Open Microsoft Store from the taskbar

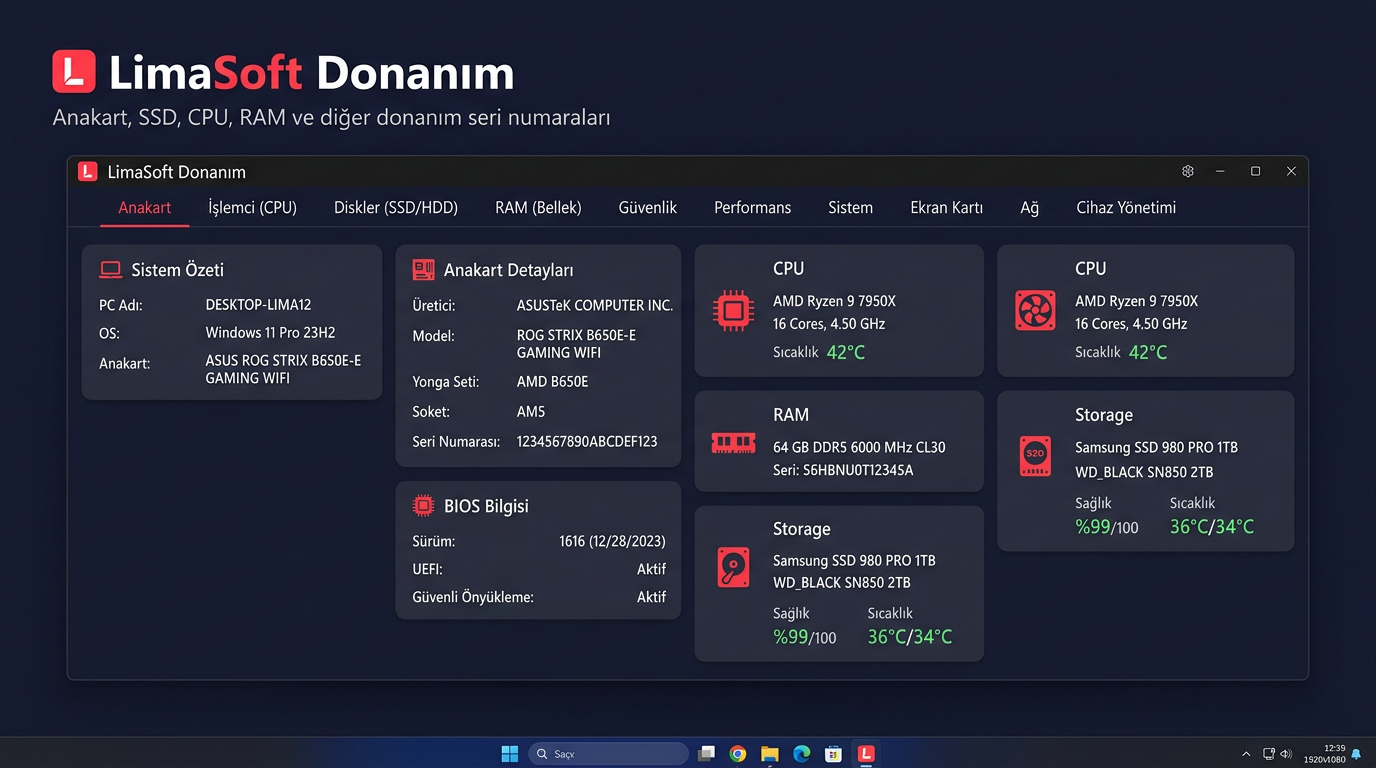(x=833, y=753)
